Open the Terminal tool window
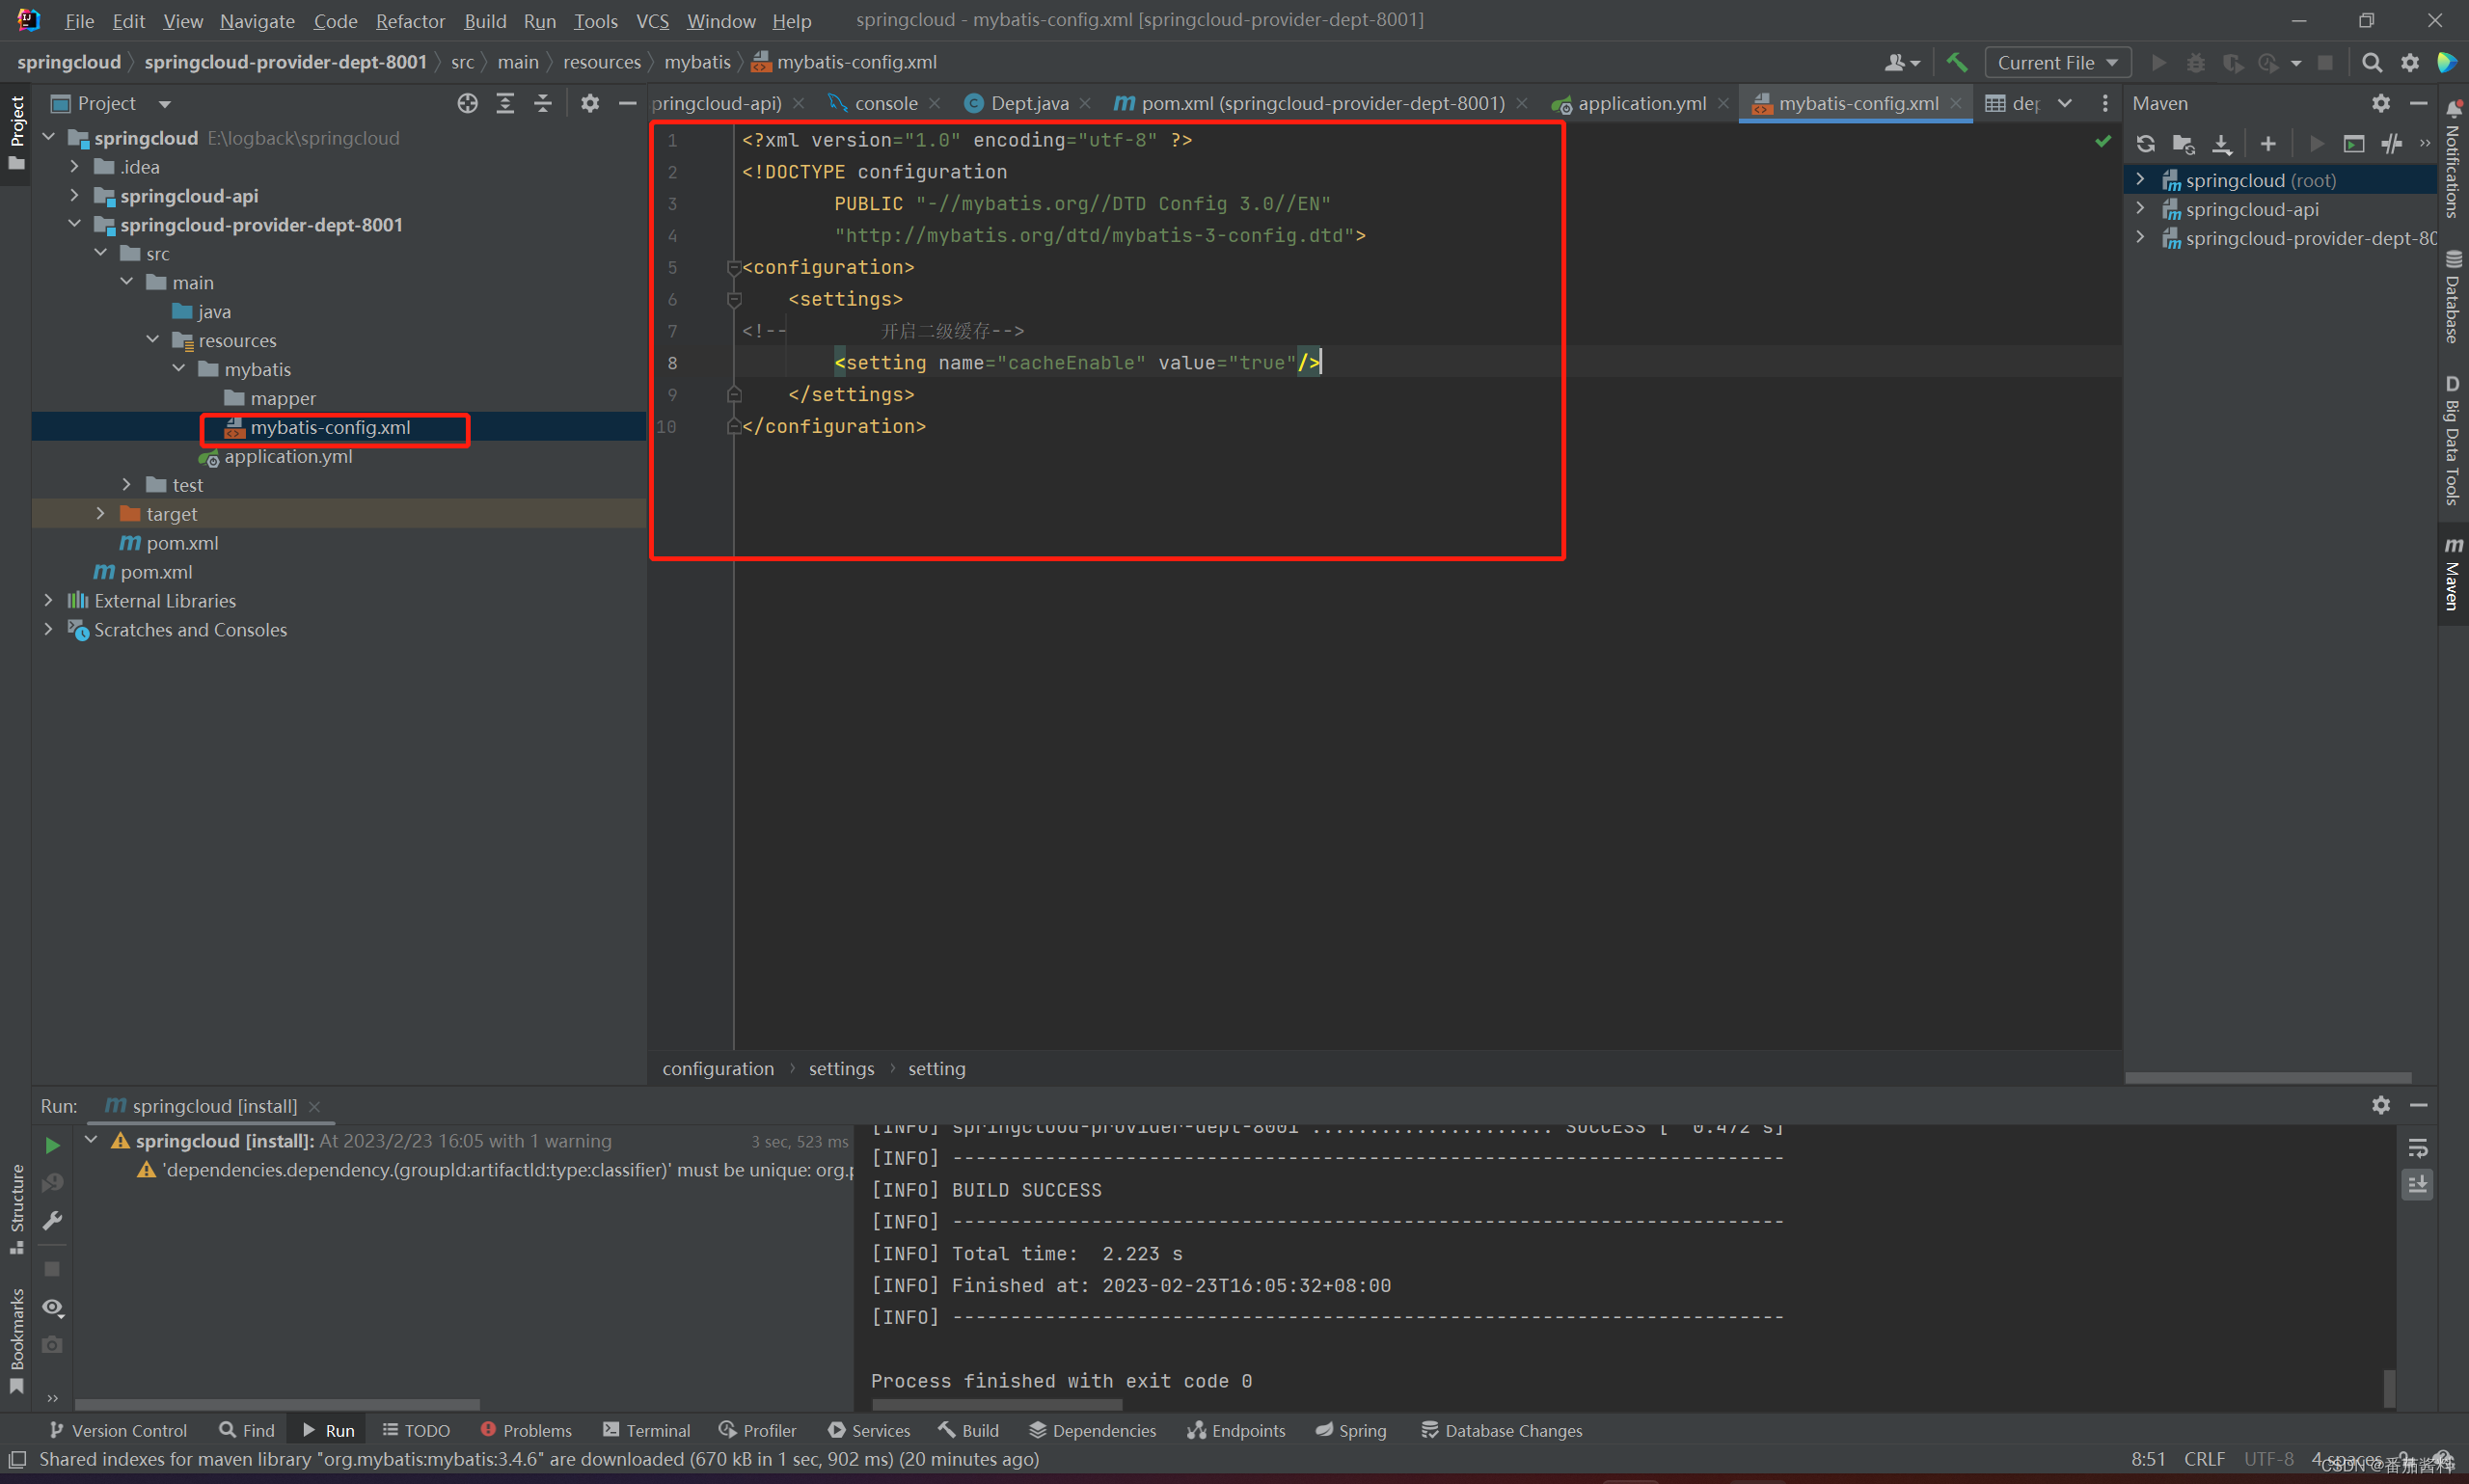This screenshot has width=2469, height=1484. coord(647,1430)
